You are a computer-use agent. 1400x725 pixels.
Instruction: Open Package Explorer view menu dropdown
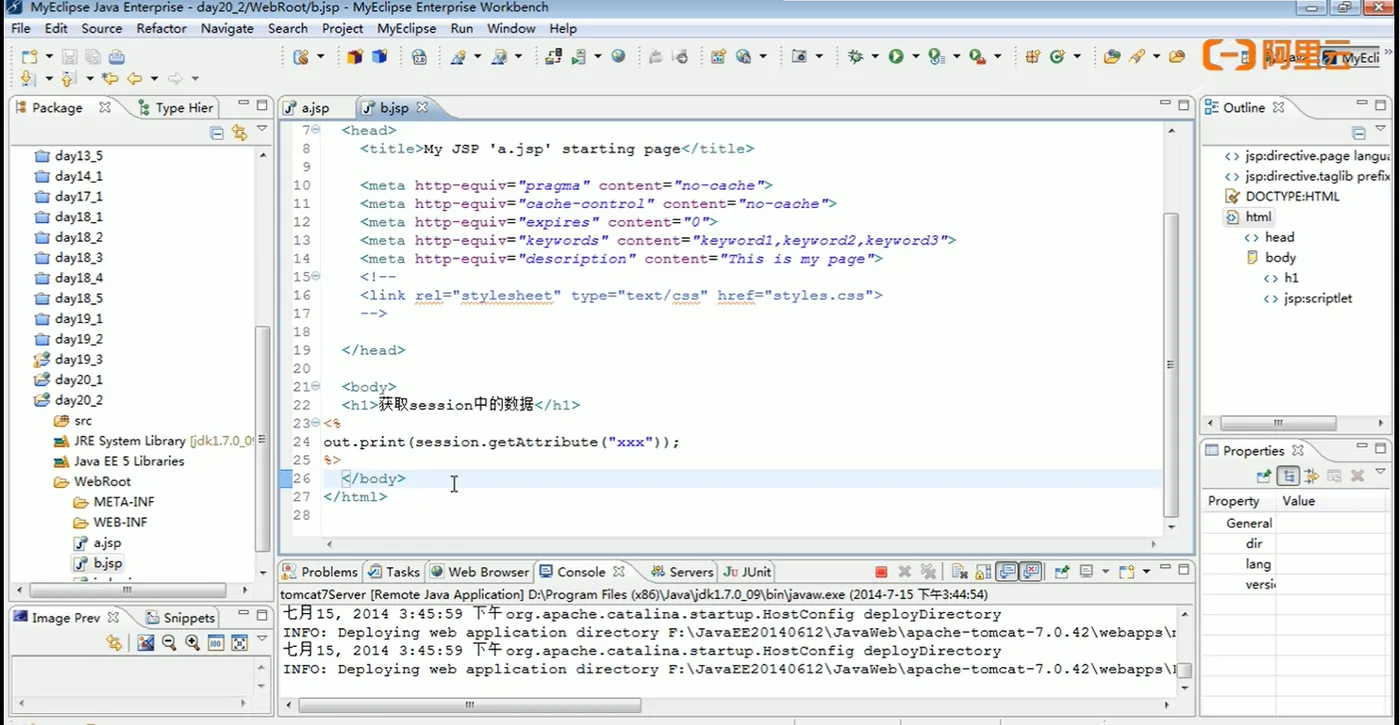[262, 130]
